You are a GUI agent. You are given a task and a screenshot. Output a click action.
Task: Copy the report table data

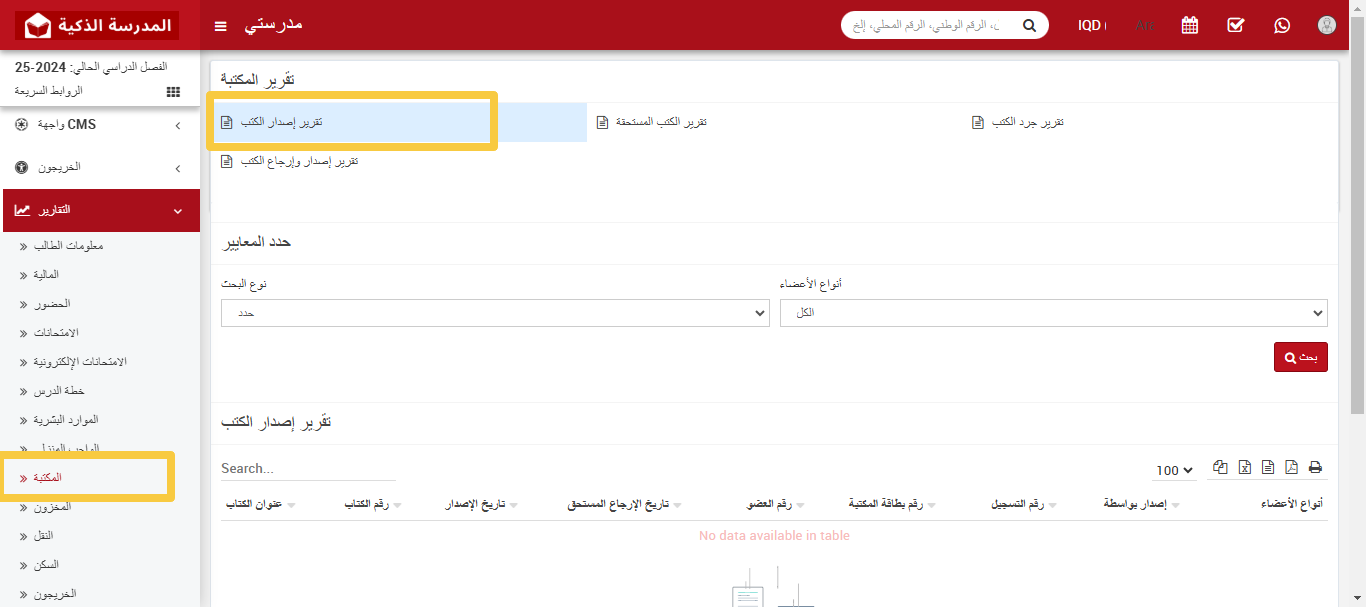tap(1220, 467)
